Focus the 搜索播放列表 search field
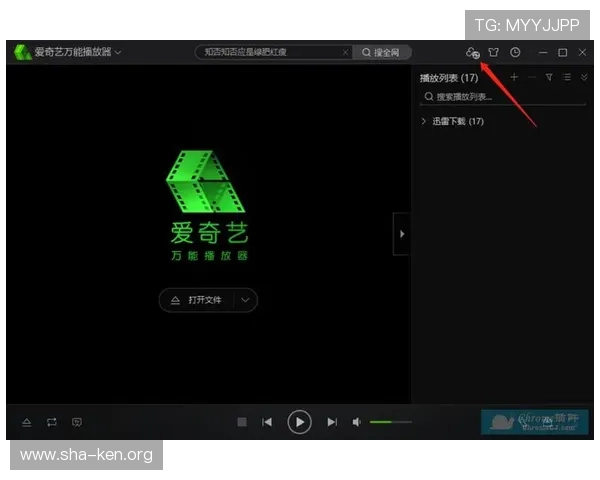The image size is (600, 480). tap(503, 96)
